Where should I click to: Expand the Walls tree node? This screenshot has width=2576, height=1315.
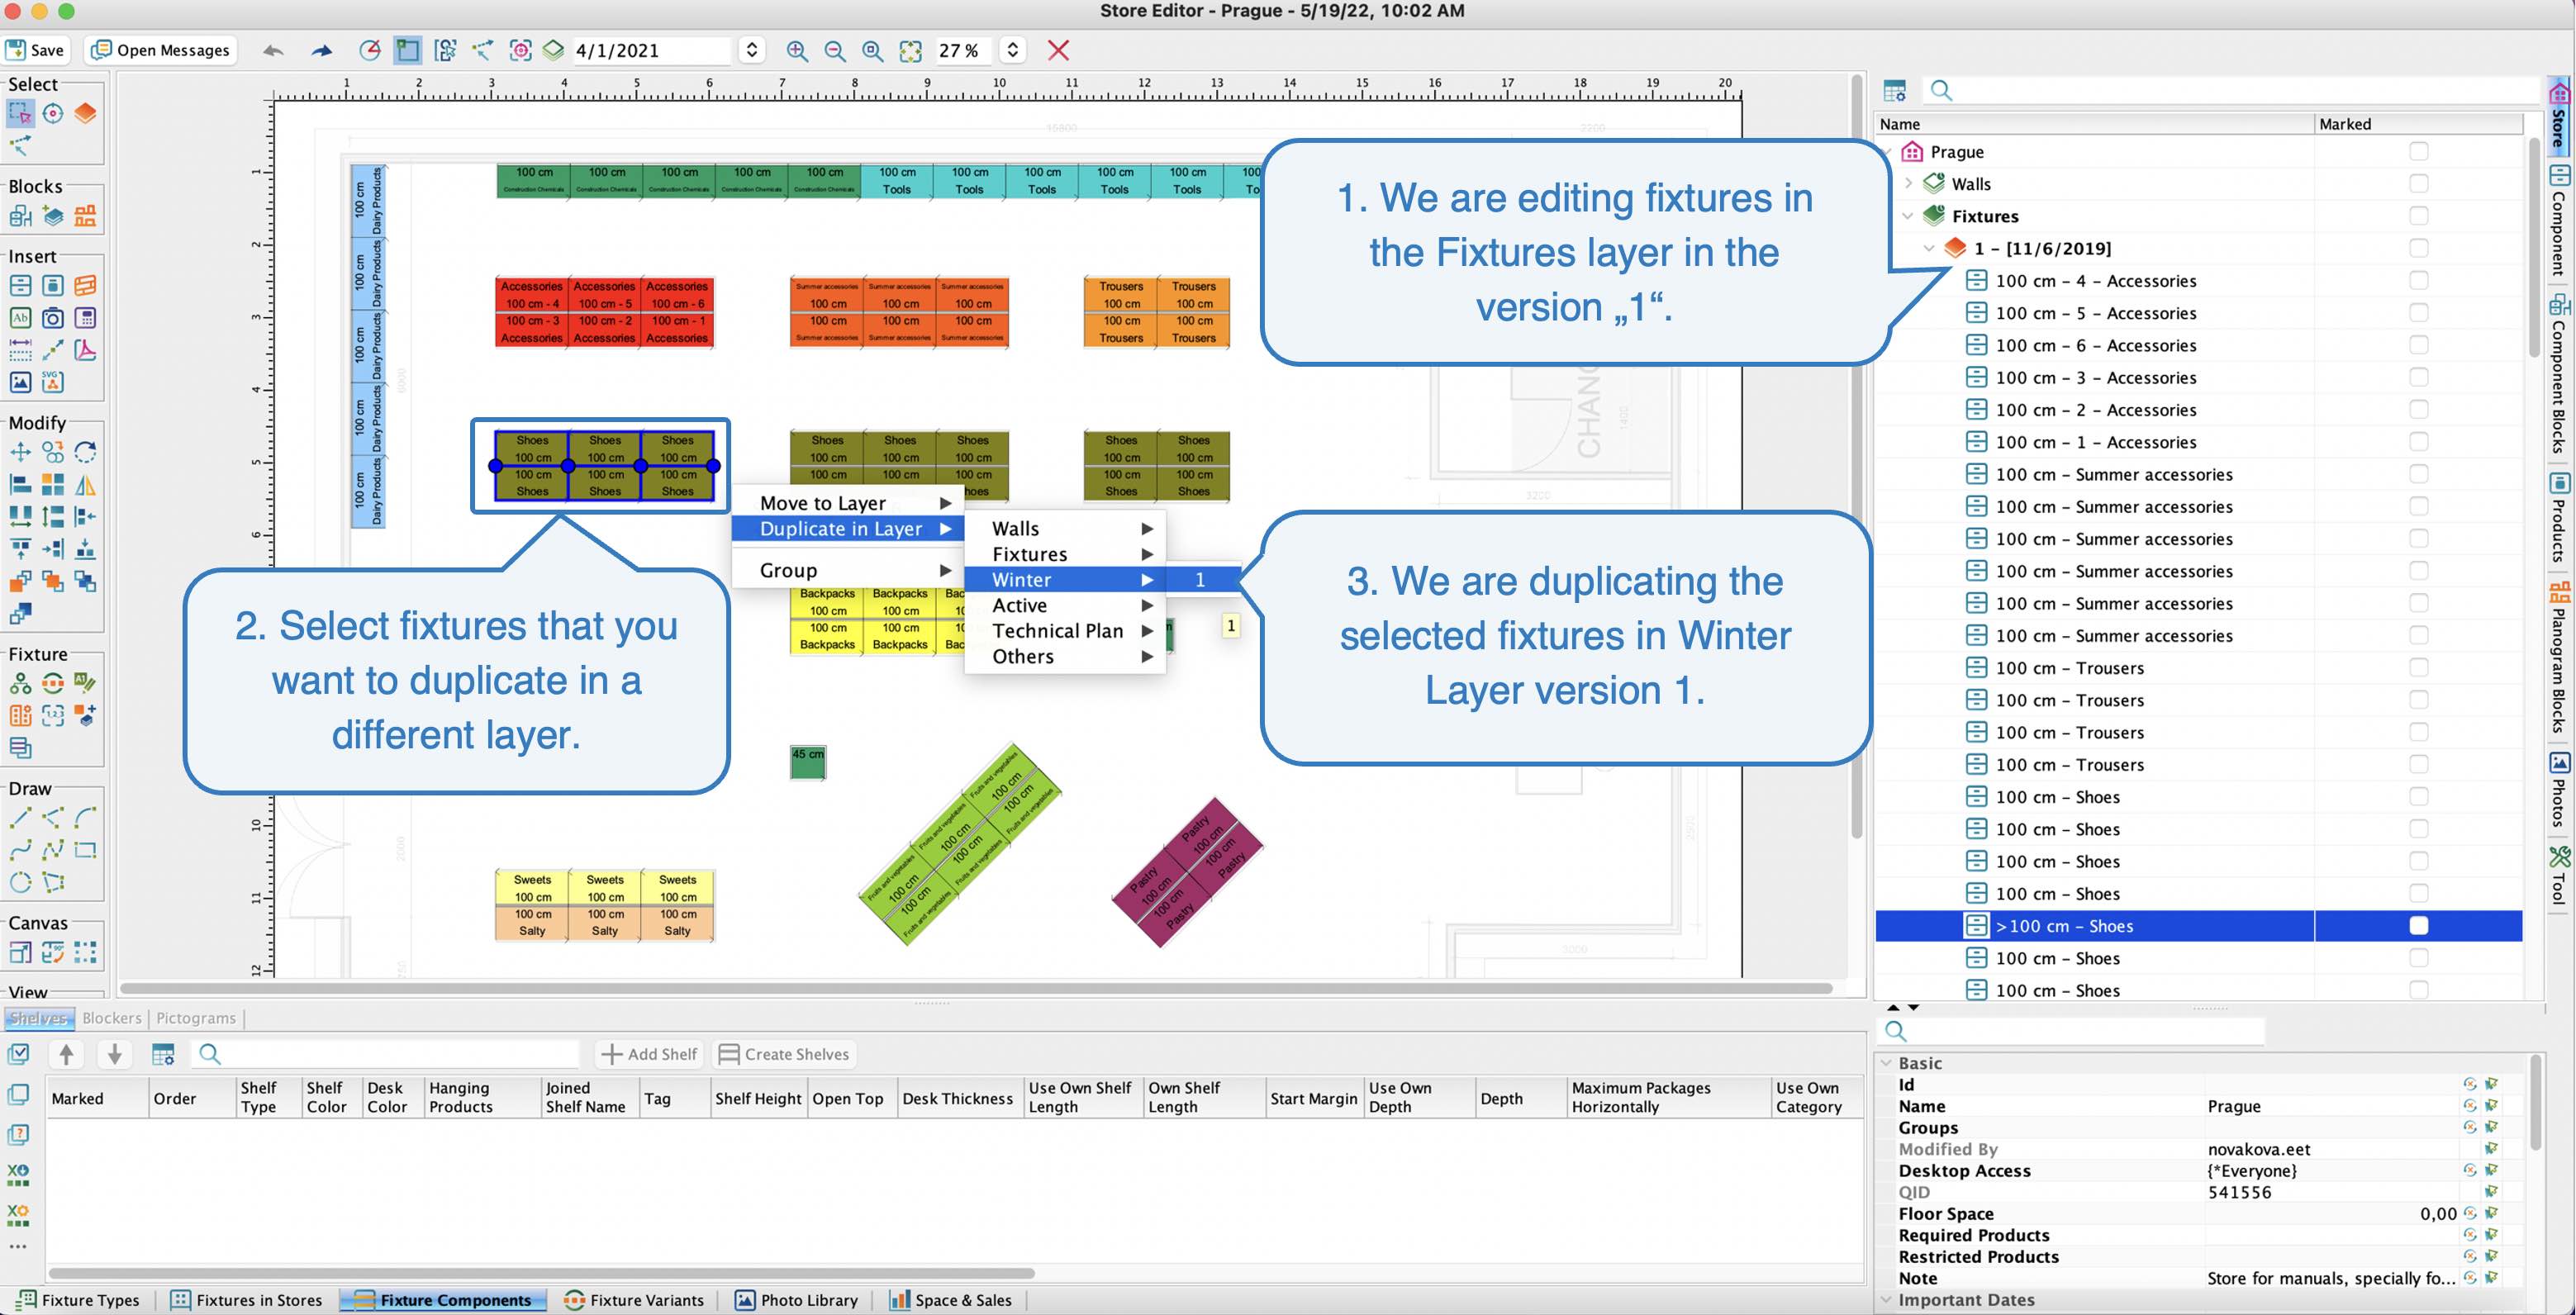tap(1908, 183)
